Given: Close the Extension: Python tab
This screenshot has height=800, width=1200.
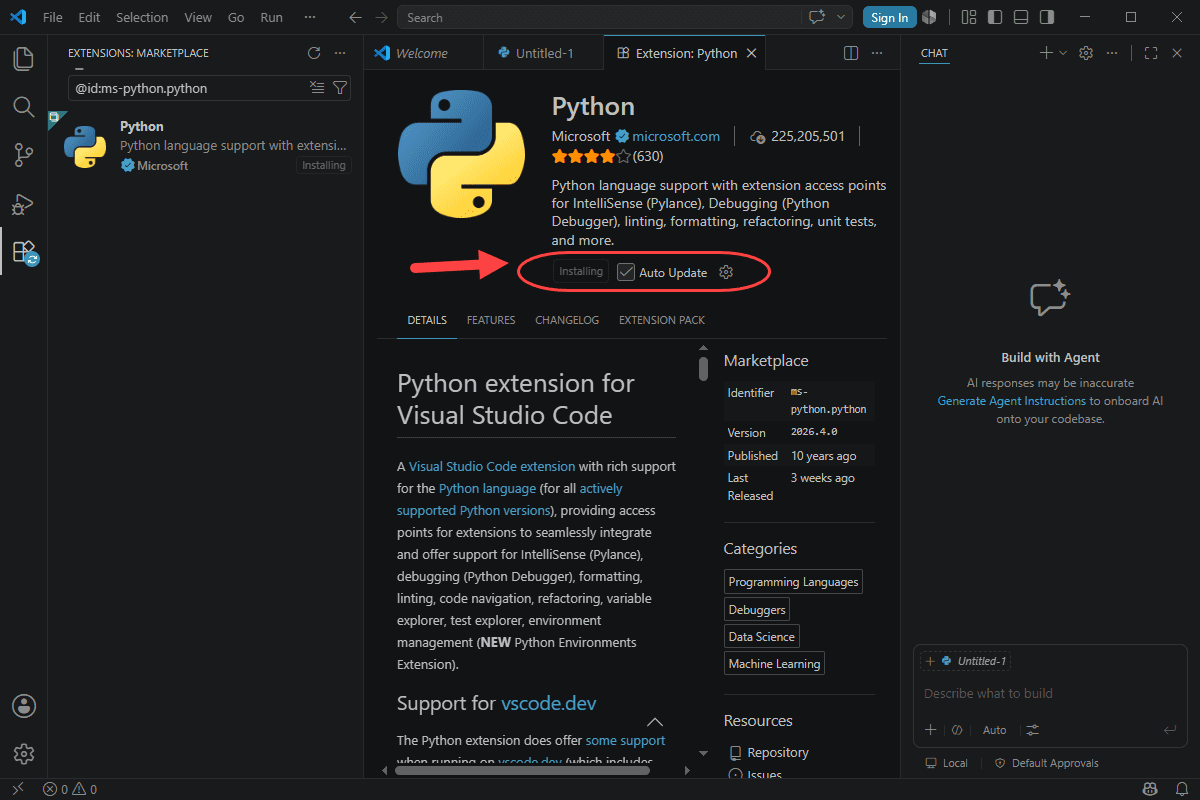Looking at the screenshot, I should pos(752,53).
